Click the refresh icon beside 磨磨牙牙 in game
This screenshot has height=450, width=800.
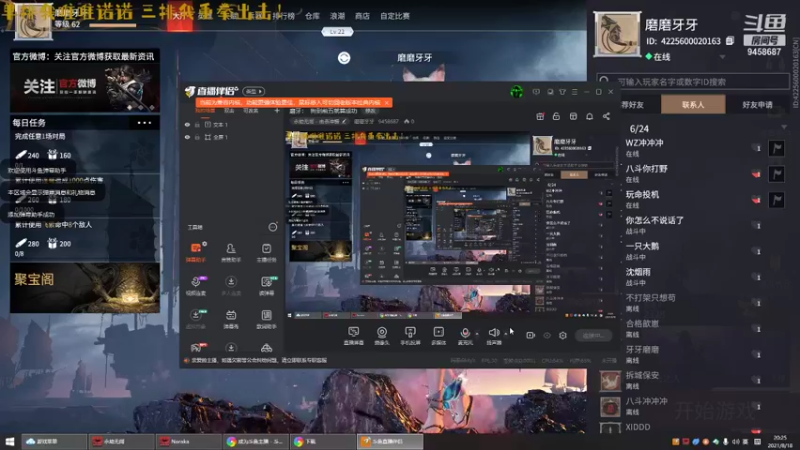click(x=344, y=58)
